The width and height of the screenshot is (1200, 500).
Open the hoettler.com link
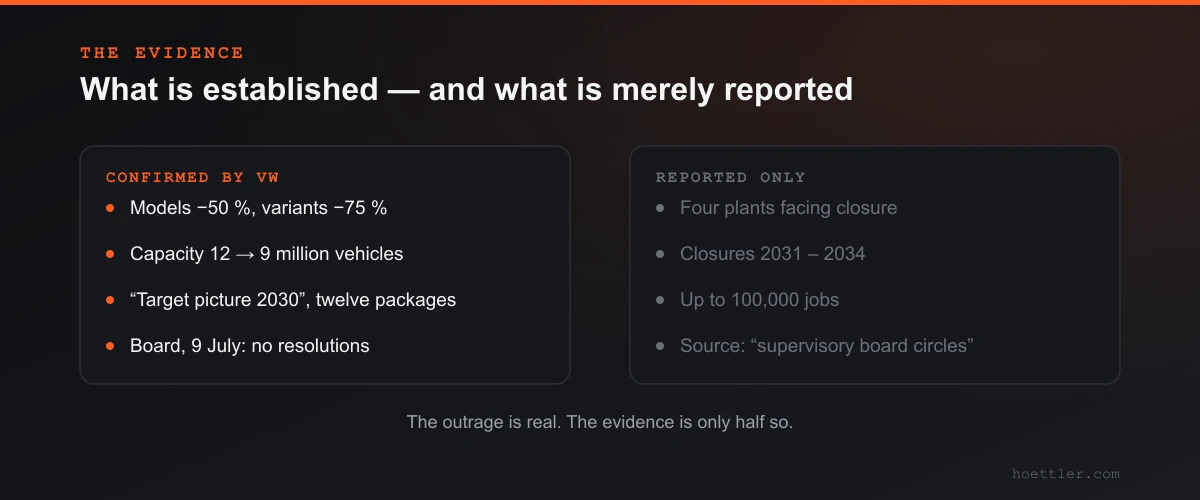[x=1066, y=474]
